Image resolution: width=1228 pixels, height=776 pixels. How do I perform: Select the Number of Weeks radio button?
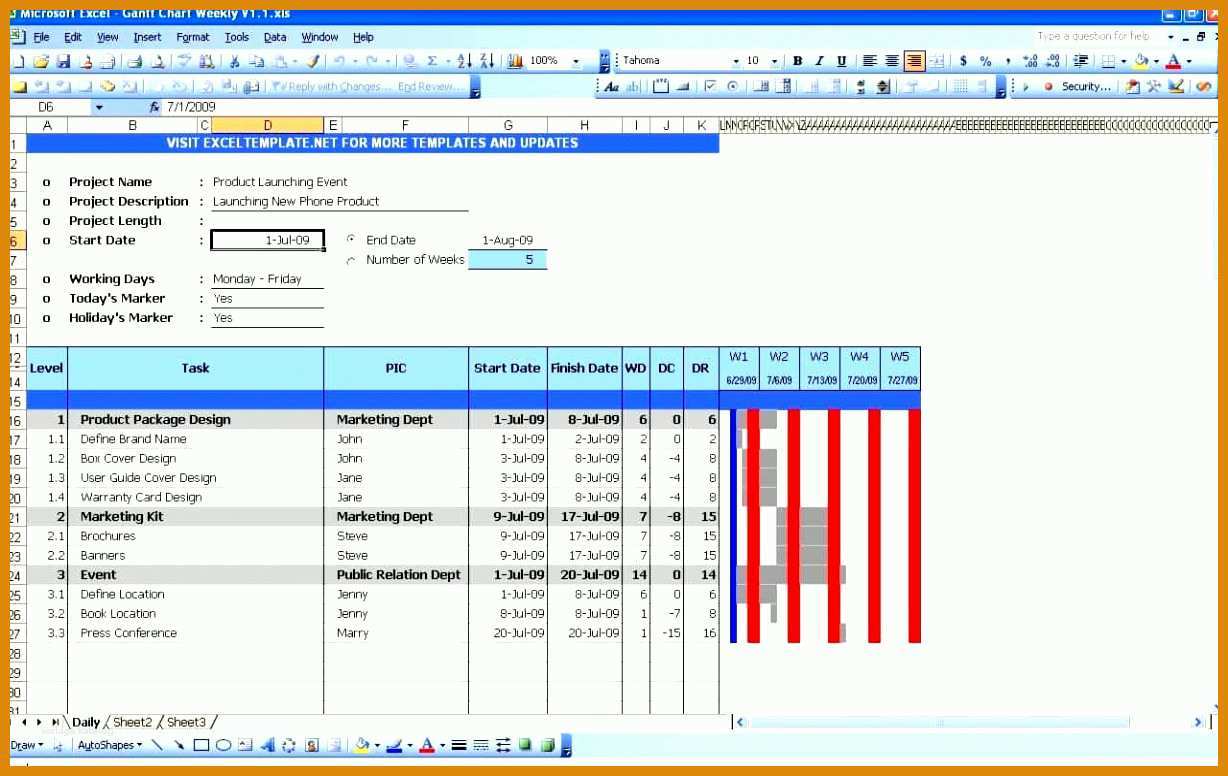tap(351, 260)
